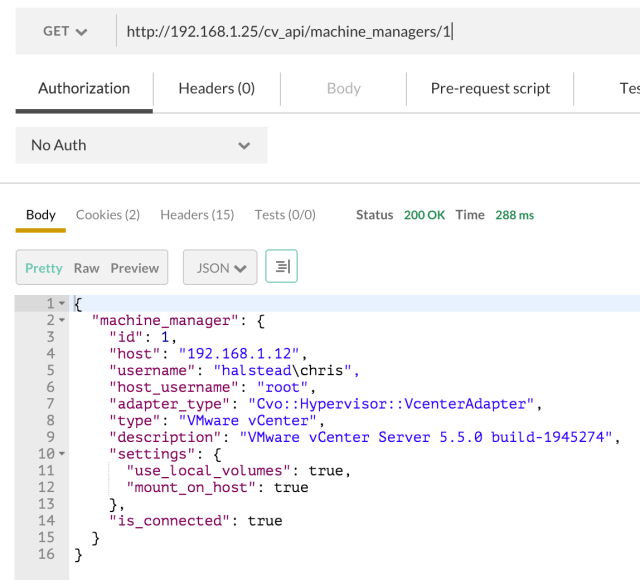Switch to the Authorization tab
Image resolution: width=640 pixels, height=580 pixels.
[84, 89]
